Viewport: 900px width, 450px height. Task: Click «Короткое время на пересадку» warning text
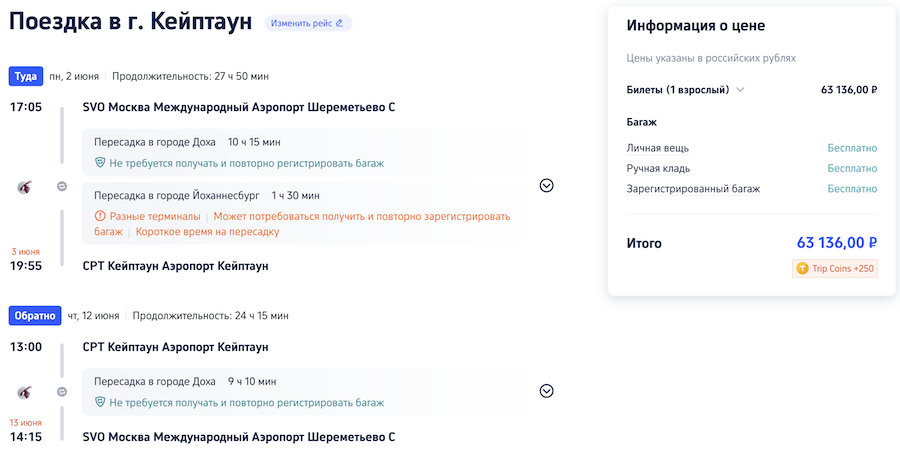(x=207, y=232)
